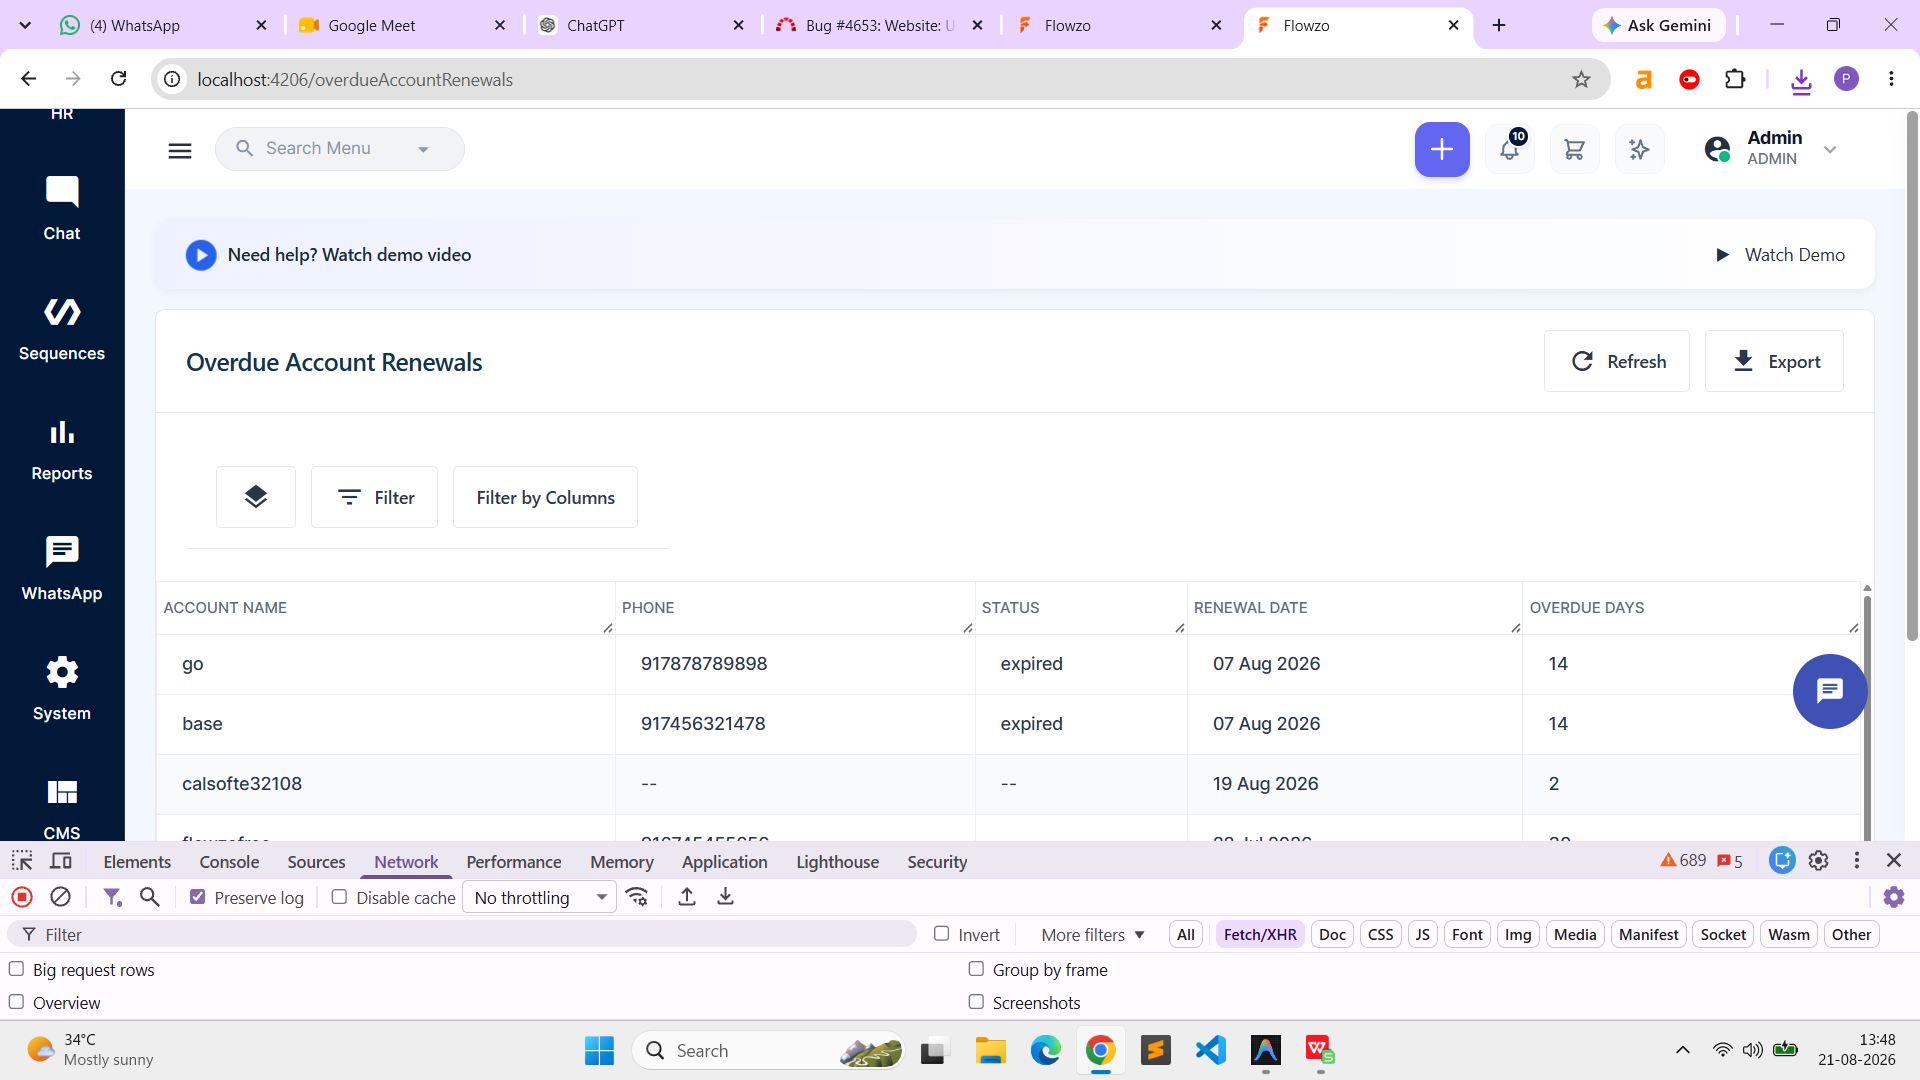Click Filter by Columns button
Screen dimensions: 1920x1080
[x=545, y=497]
